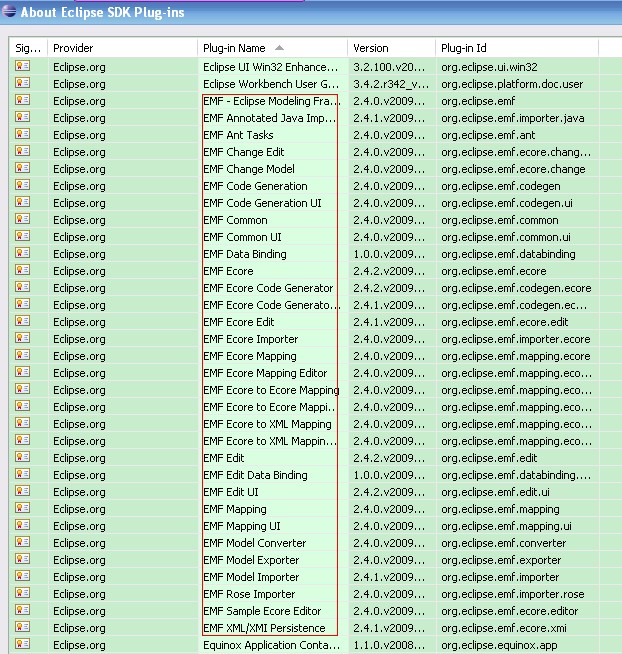Select the 'EMF Data Binding' plug-in name
The width and height of the screenshot is (622, 654).
click(x=245, y=254)
